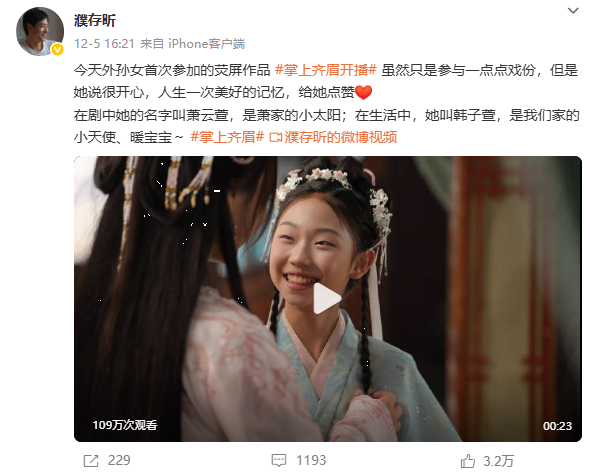
Task: Click the like count 3.2万
Action: (x=498, y=461)
